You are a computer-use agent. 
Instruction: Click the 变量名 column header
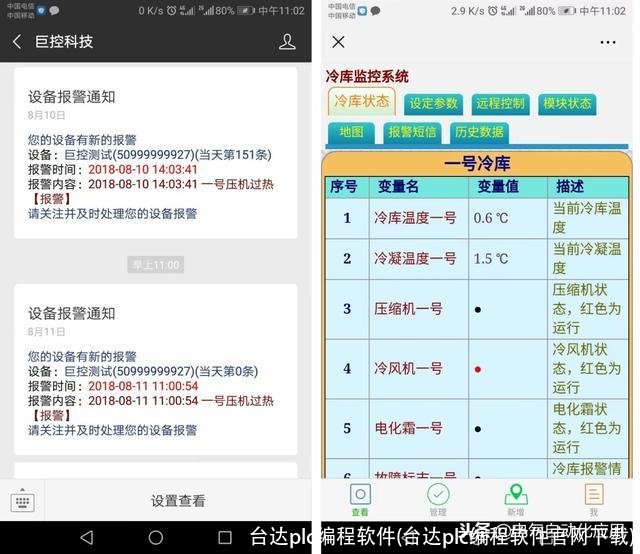[398, 187]
